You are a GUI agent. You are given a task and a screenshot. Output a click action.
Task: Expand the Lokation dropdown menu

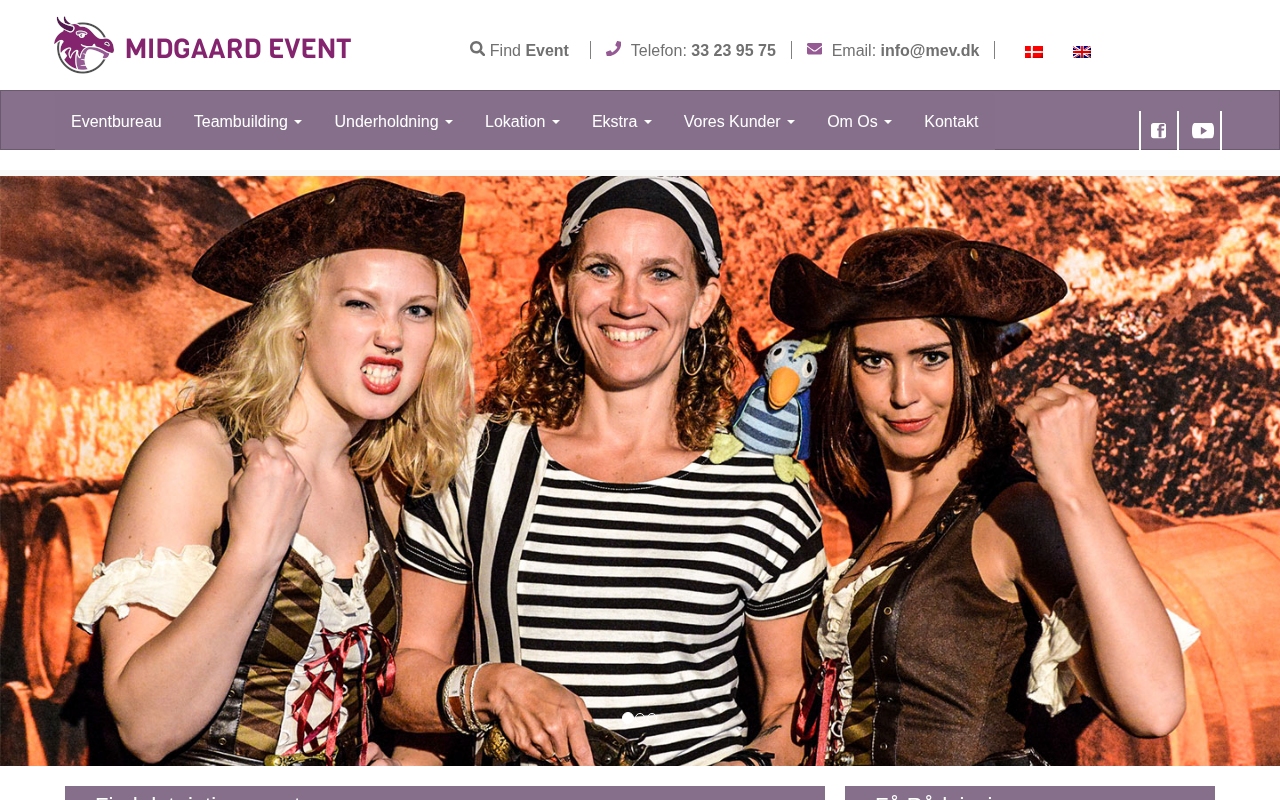[522, 122]
